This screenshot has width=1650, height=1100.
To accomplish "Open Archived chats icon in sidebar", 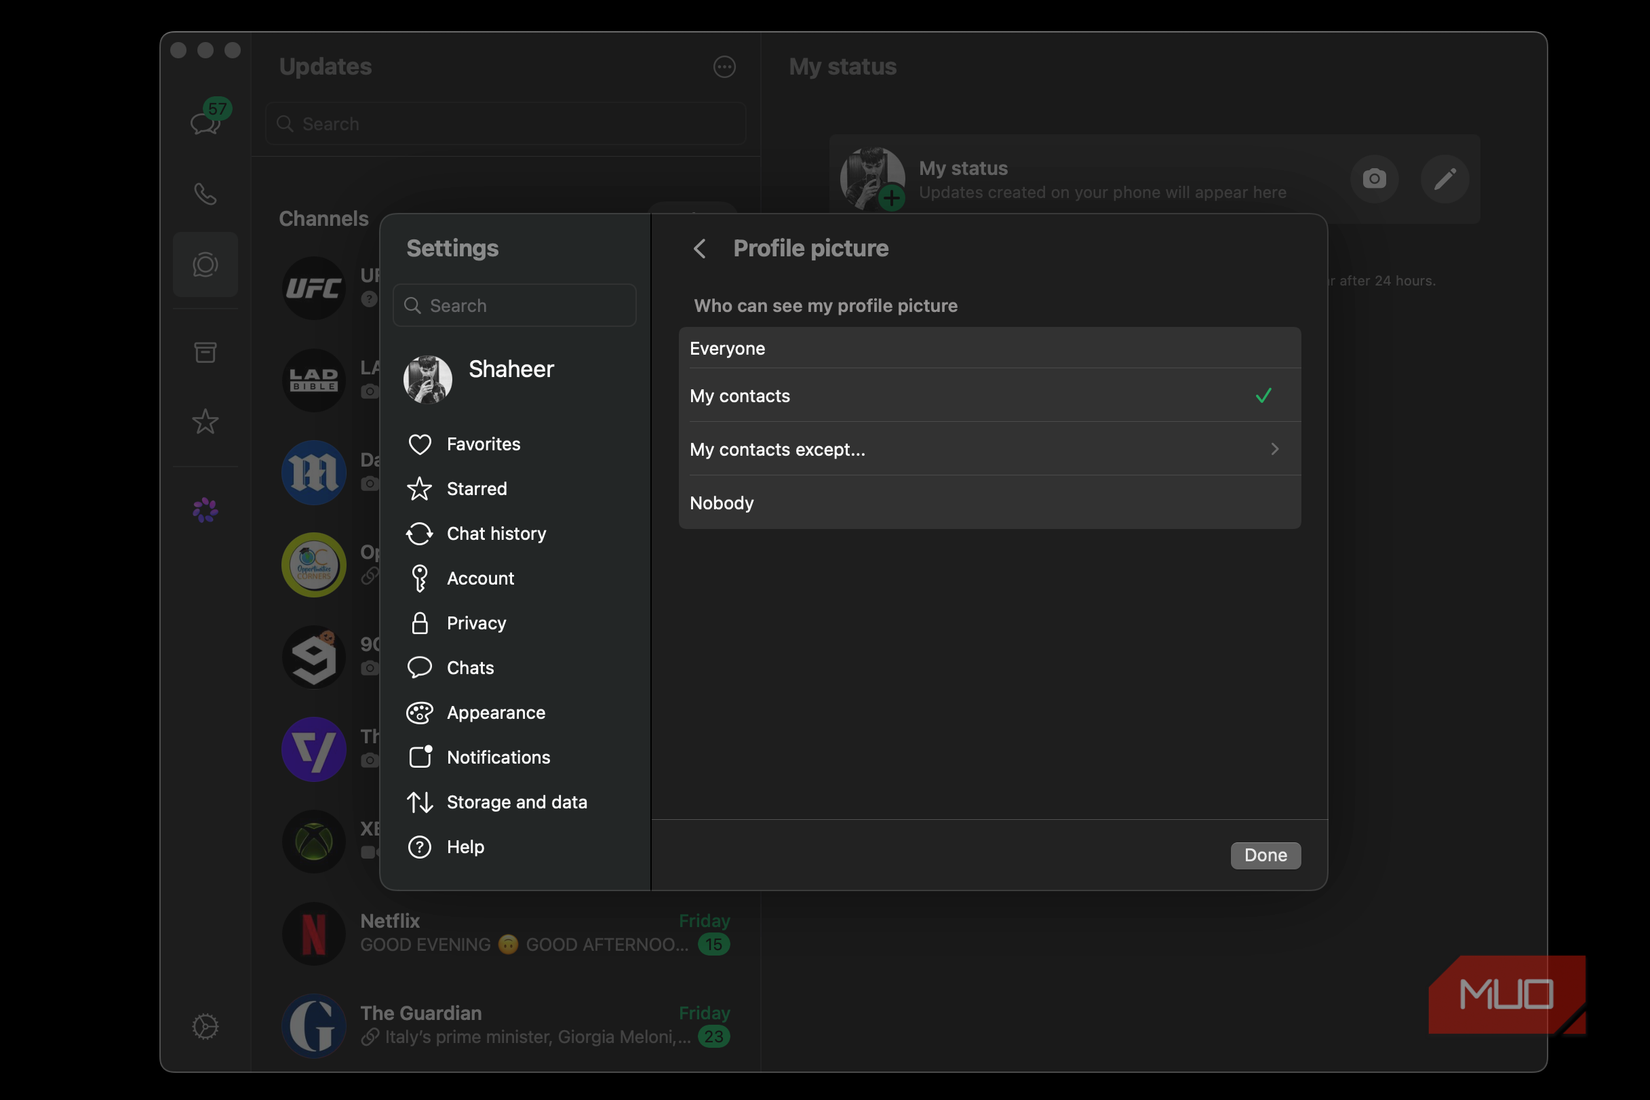I will (205, 352).
